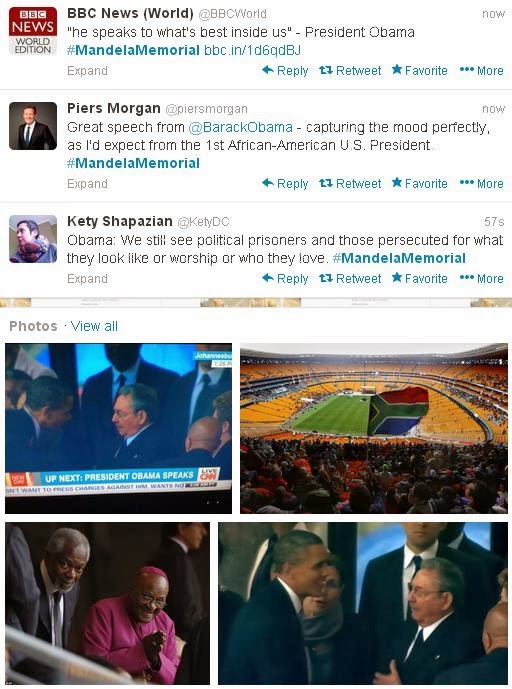This screenshot has width=512, height=689.
Task: Click the @BarackObama mention
Action: point(240,127)
